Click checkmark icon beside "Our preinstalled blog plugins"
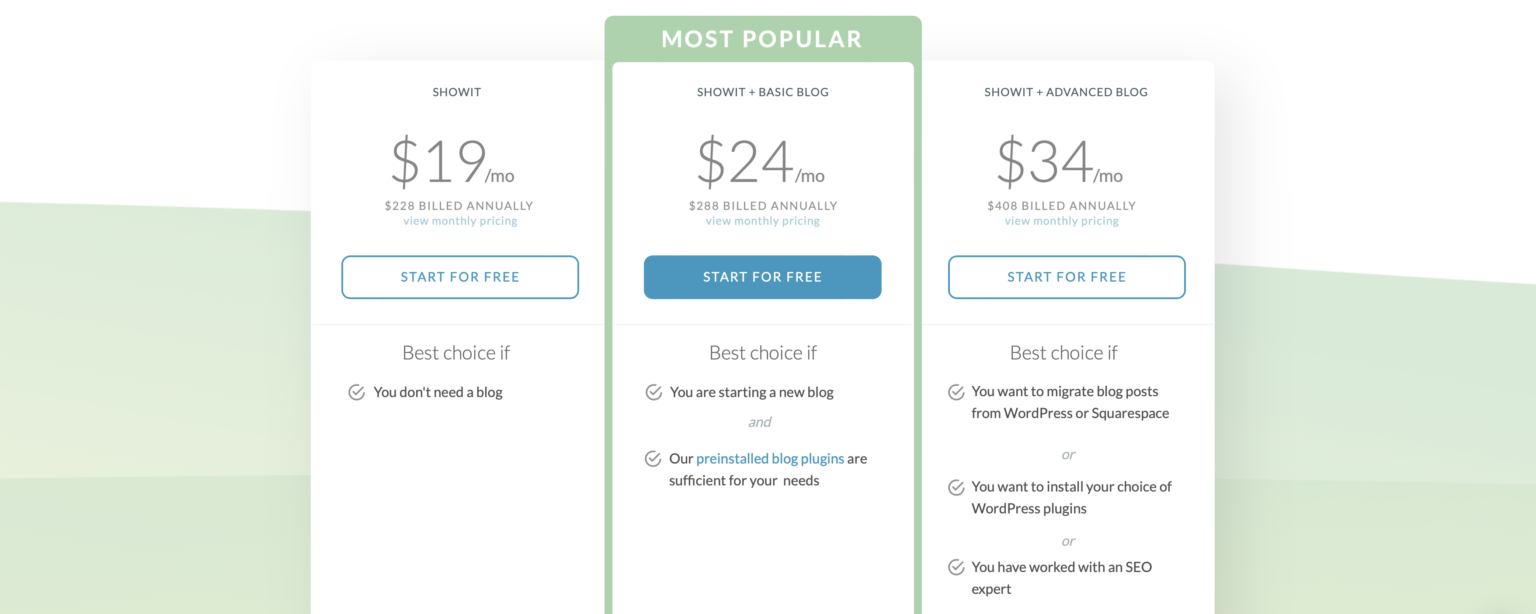 point(653,459)
